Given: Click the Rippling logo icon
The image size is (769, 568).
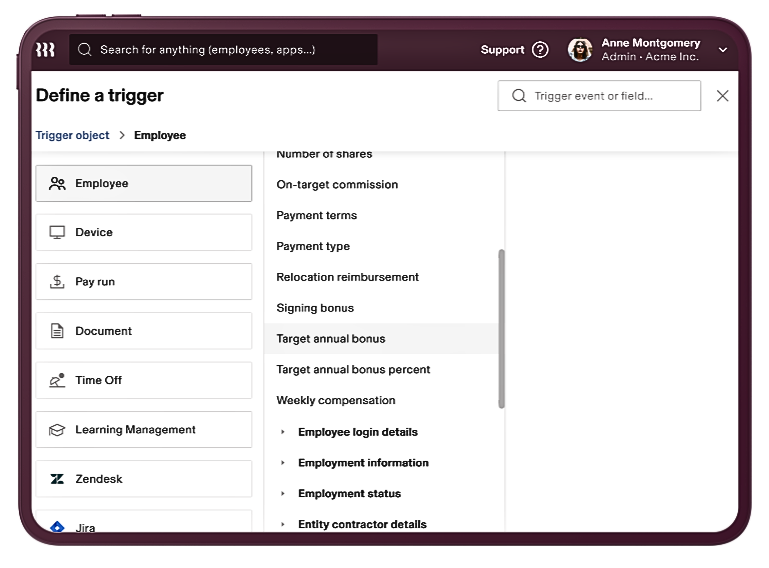Looking at the screenshot, I should point(45,50).
